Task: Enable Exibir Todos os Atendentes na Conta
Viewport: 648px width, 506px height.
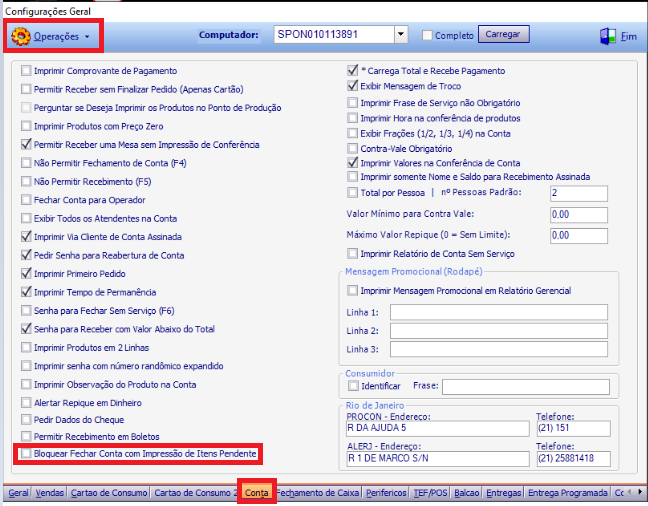Action: pos(26,218)
